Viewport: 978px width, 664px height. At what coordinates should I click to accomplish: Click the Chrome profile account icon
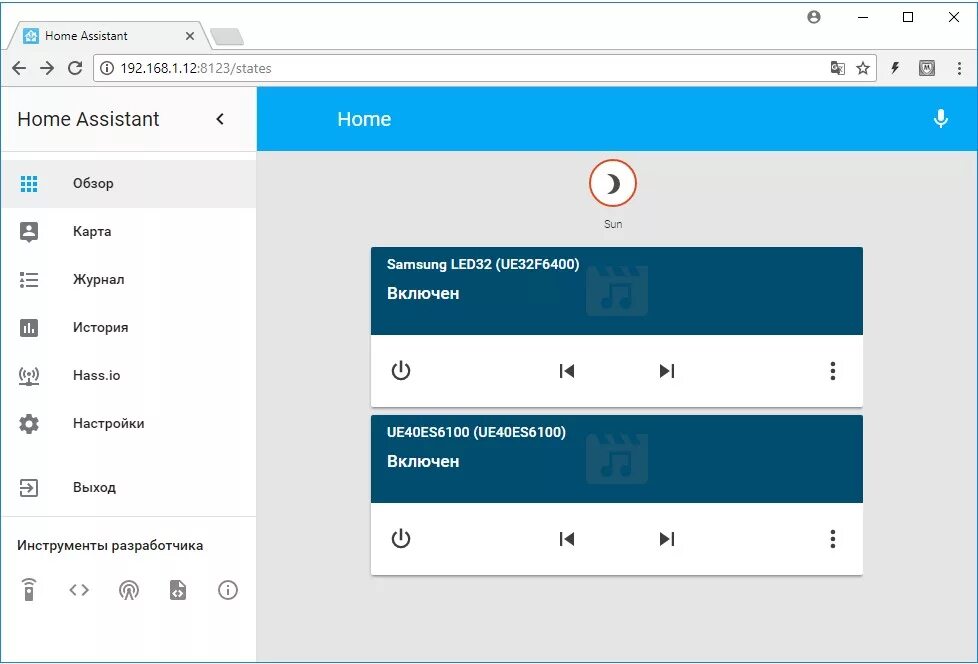coord(813,17)
